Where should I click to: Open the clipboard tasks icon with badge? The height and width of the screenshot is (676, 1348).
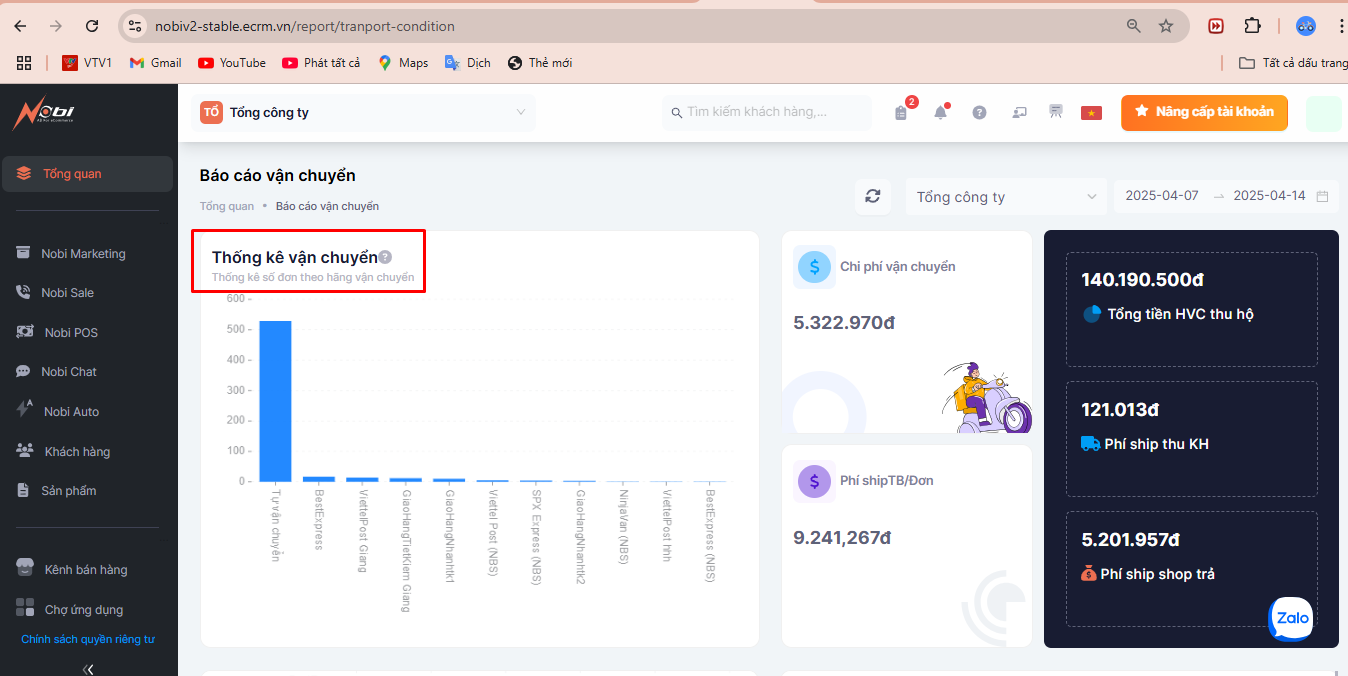[x=901, y=113]
